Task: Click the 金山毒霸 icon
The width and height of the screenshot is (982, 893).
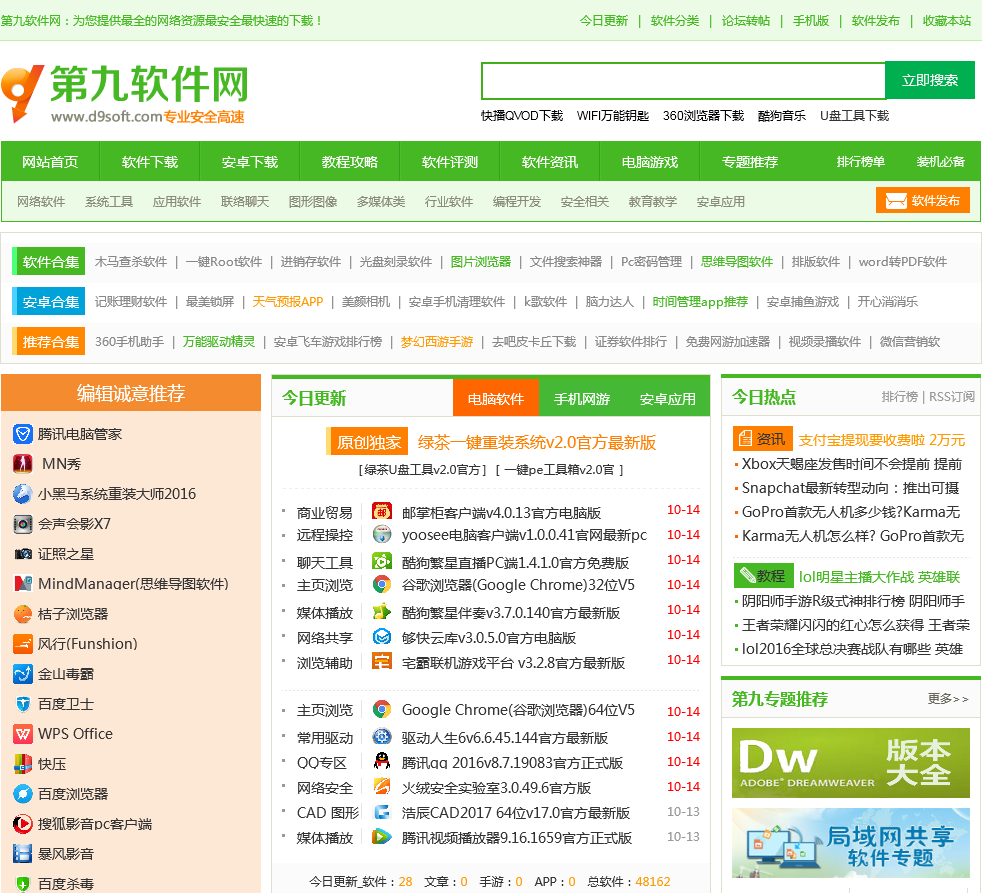Action: pos(23,674)
